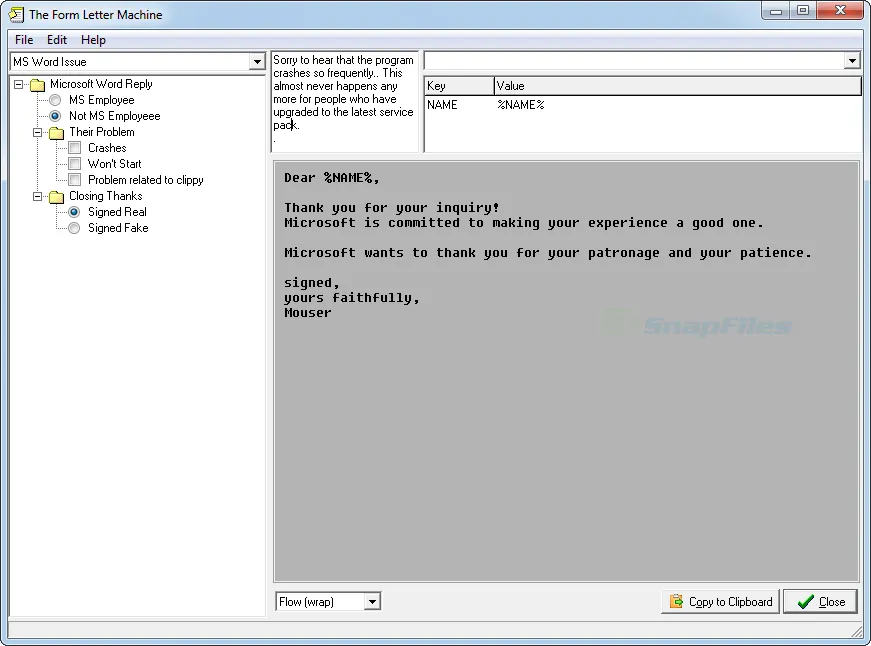Viewport: 871px width, 646px height.
Task: Click the Key column header
Action: click(459, 86)
